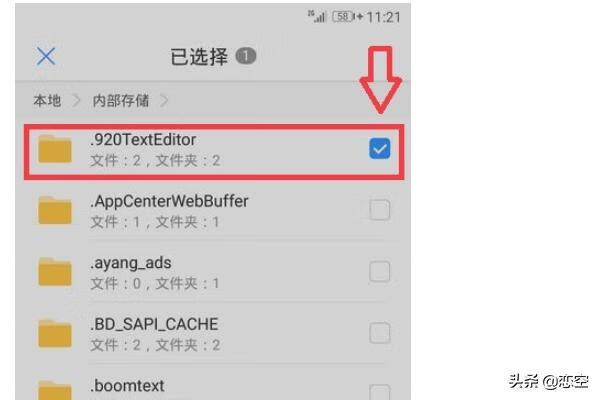The image size is (600, 400).
Task: Check the .AppCenterWebBuffer folder checkbox
Action: point(380,210)
